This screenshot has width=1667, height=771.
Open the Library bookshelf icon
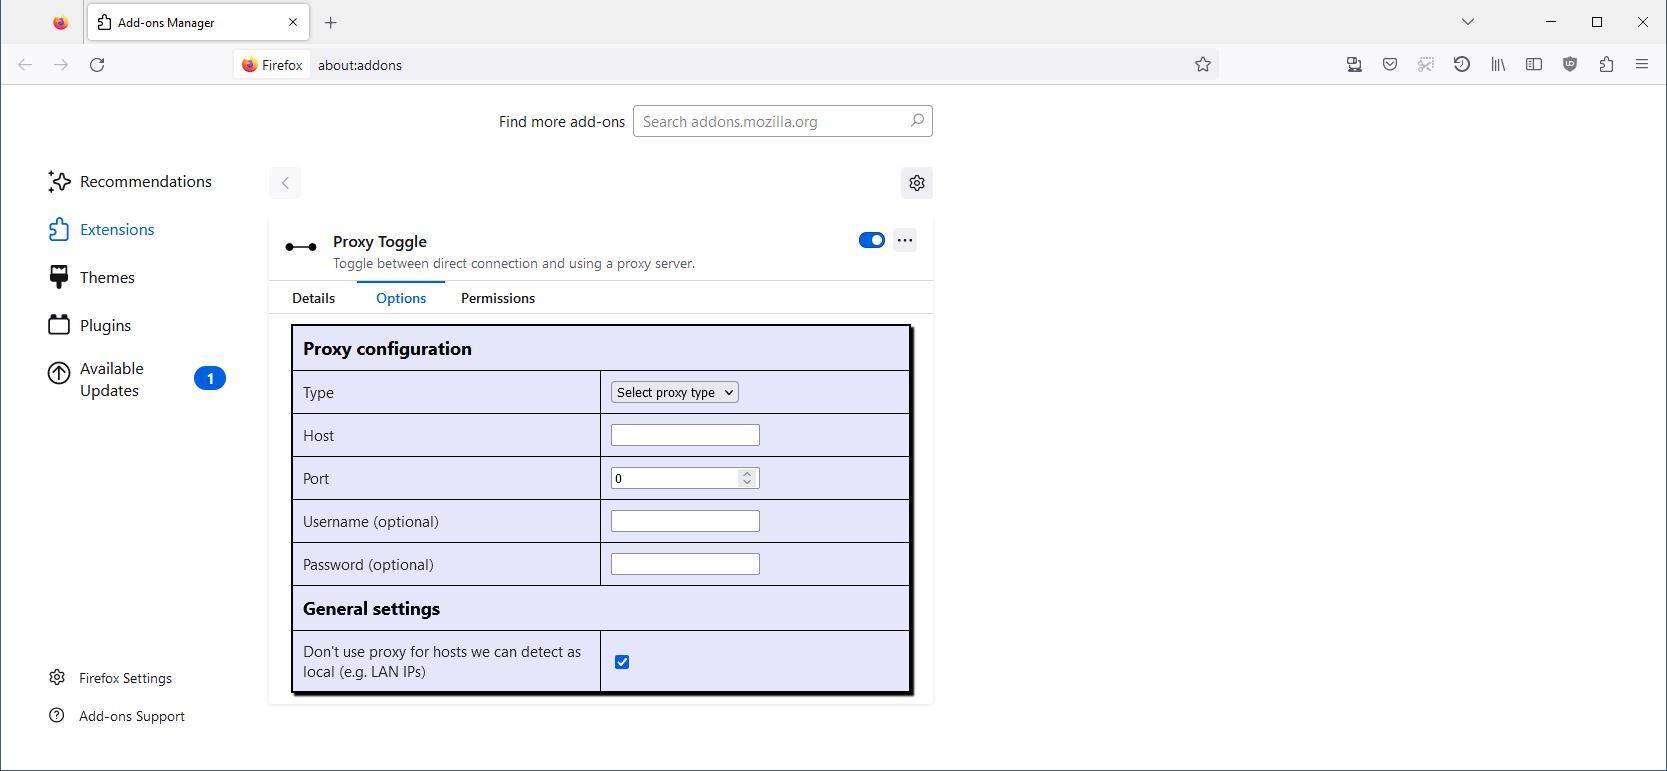1498,65
